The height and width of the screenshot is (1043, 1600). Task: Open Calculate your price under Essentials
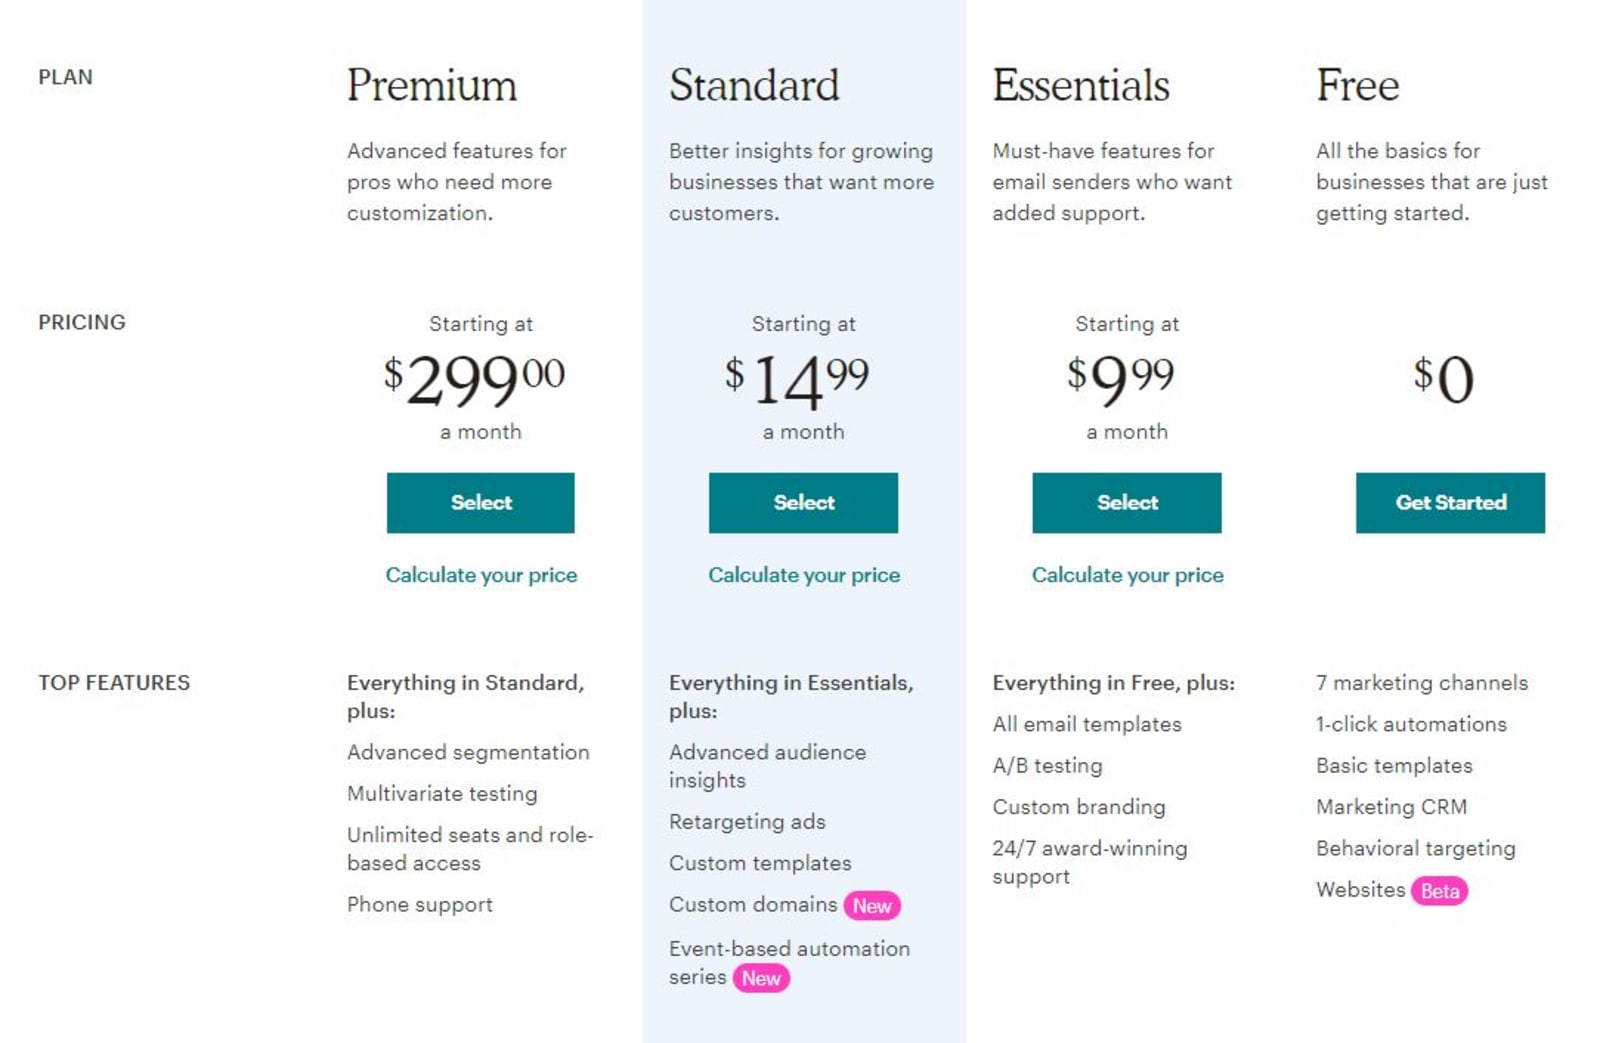(1128, 575)
